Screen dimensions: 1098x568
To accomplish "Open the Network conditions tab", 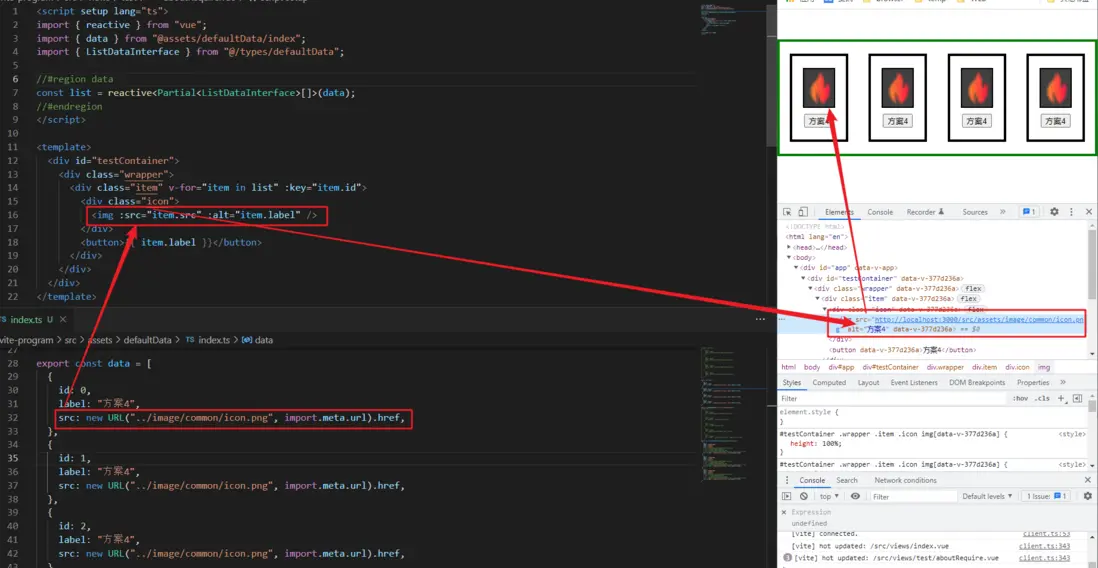I will pyautogui.click(x=905, y=480).
